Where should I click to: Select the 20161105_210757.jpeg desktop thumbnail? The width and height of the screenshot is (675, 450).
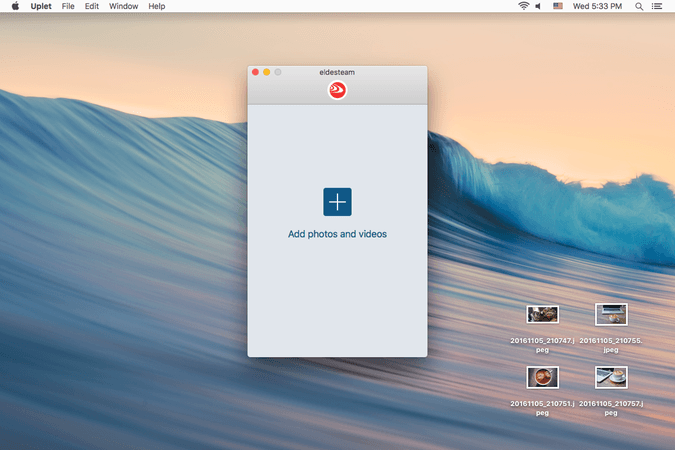point(611,377)
